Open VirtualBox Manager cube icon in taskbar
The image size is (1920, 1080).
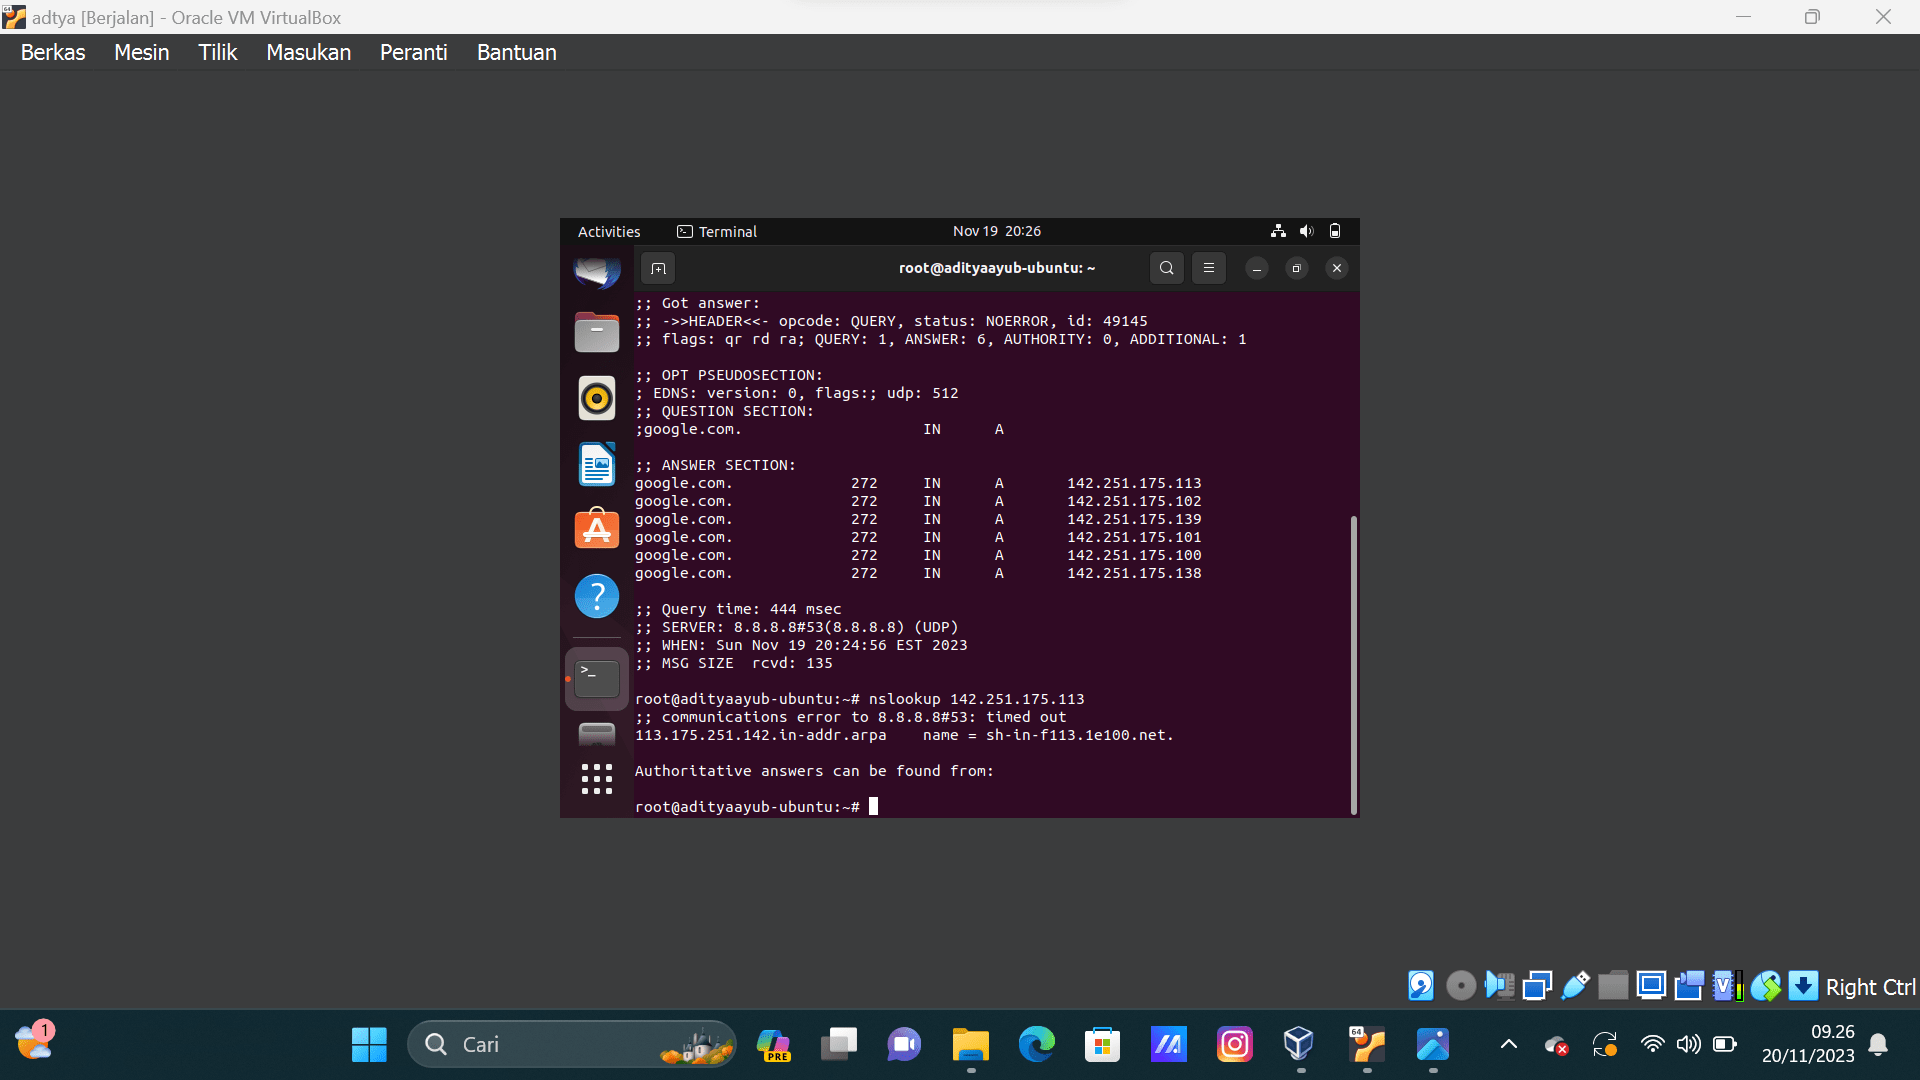[x=1299, y=1045]
